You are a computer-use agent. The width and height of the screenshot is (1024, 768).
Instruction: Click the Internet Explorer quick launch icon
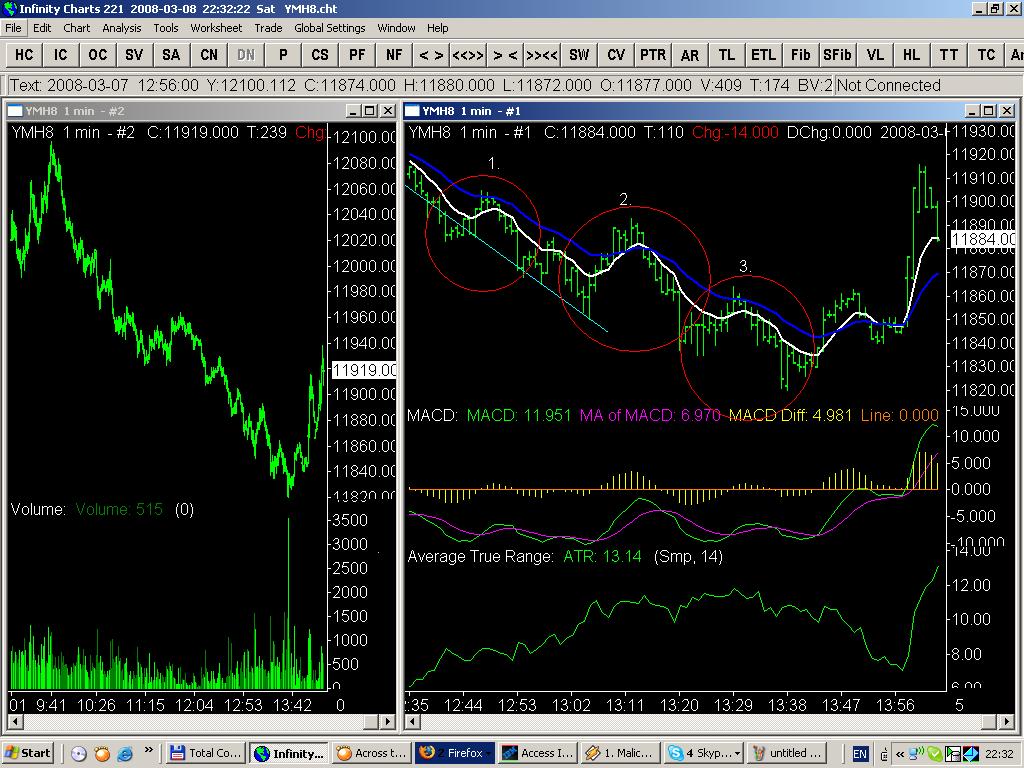pyautogui.click(x=125, y=754)
